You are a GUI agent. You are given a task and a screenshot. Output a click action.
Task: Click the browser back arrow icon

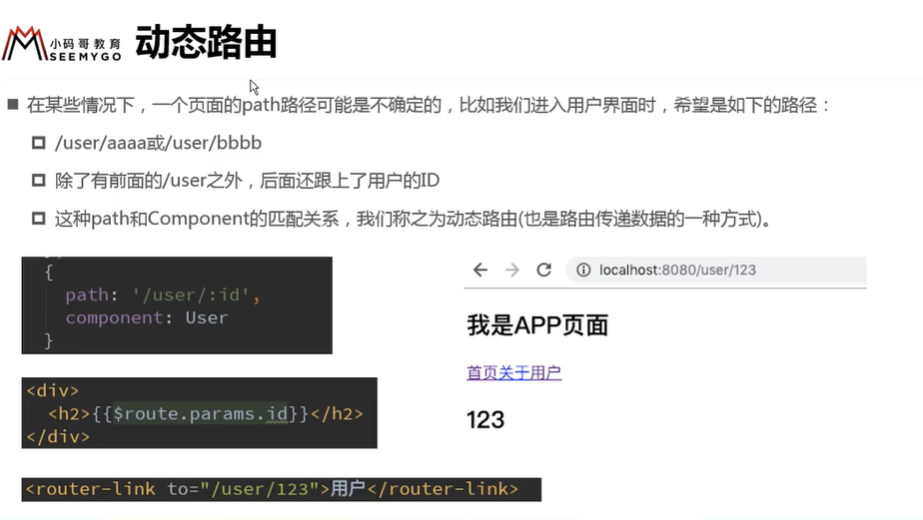[480, 270]
